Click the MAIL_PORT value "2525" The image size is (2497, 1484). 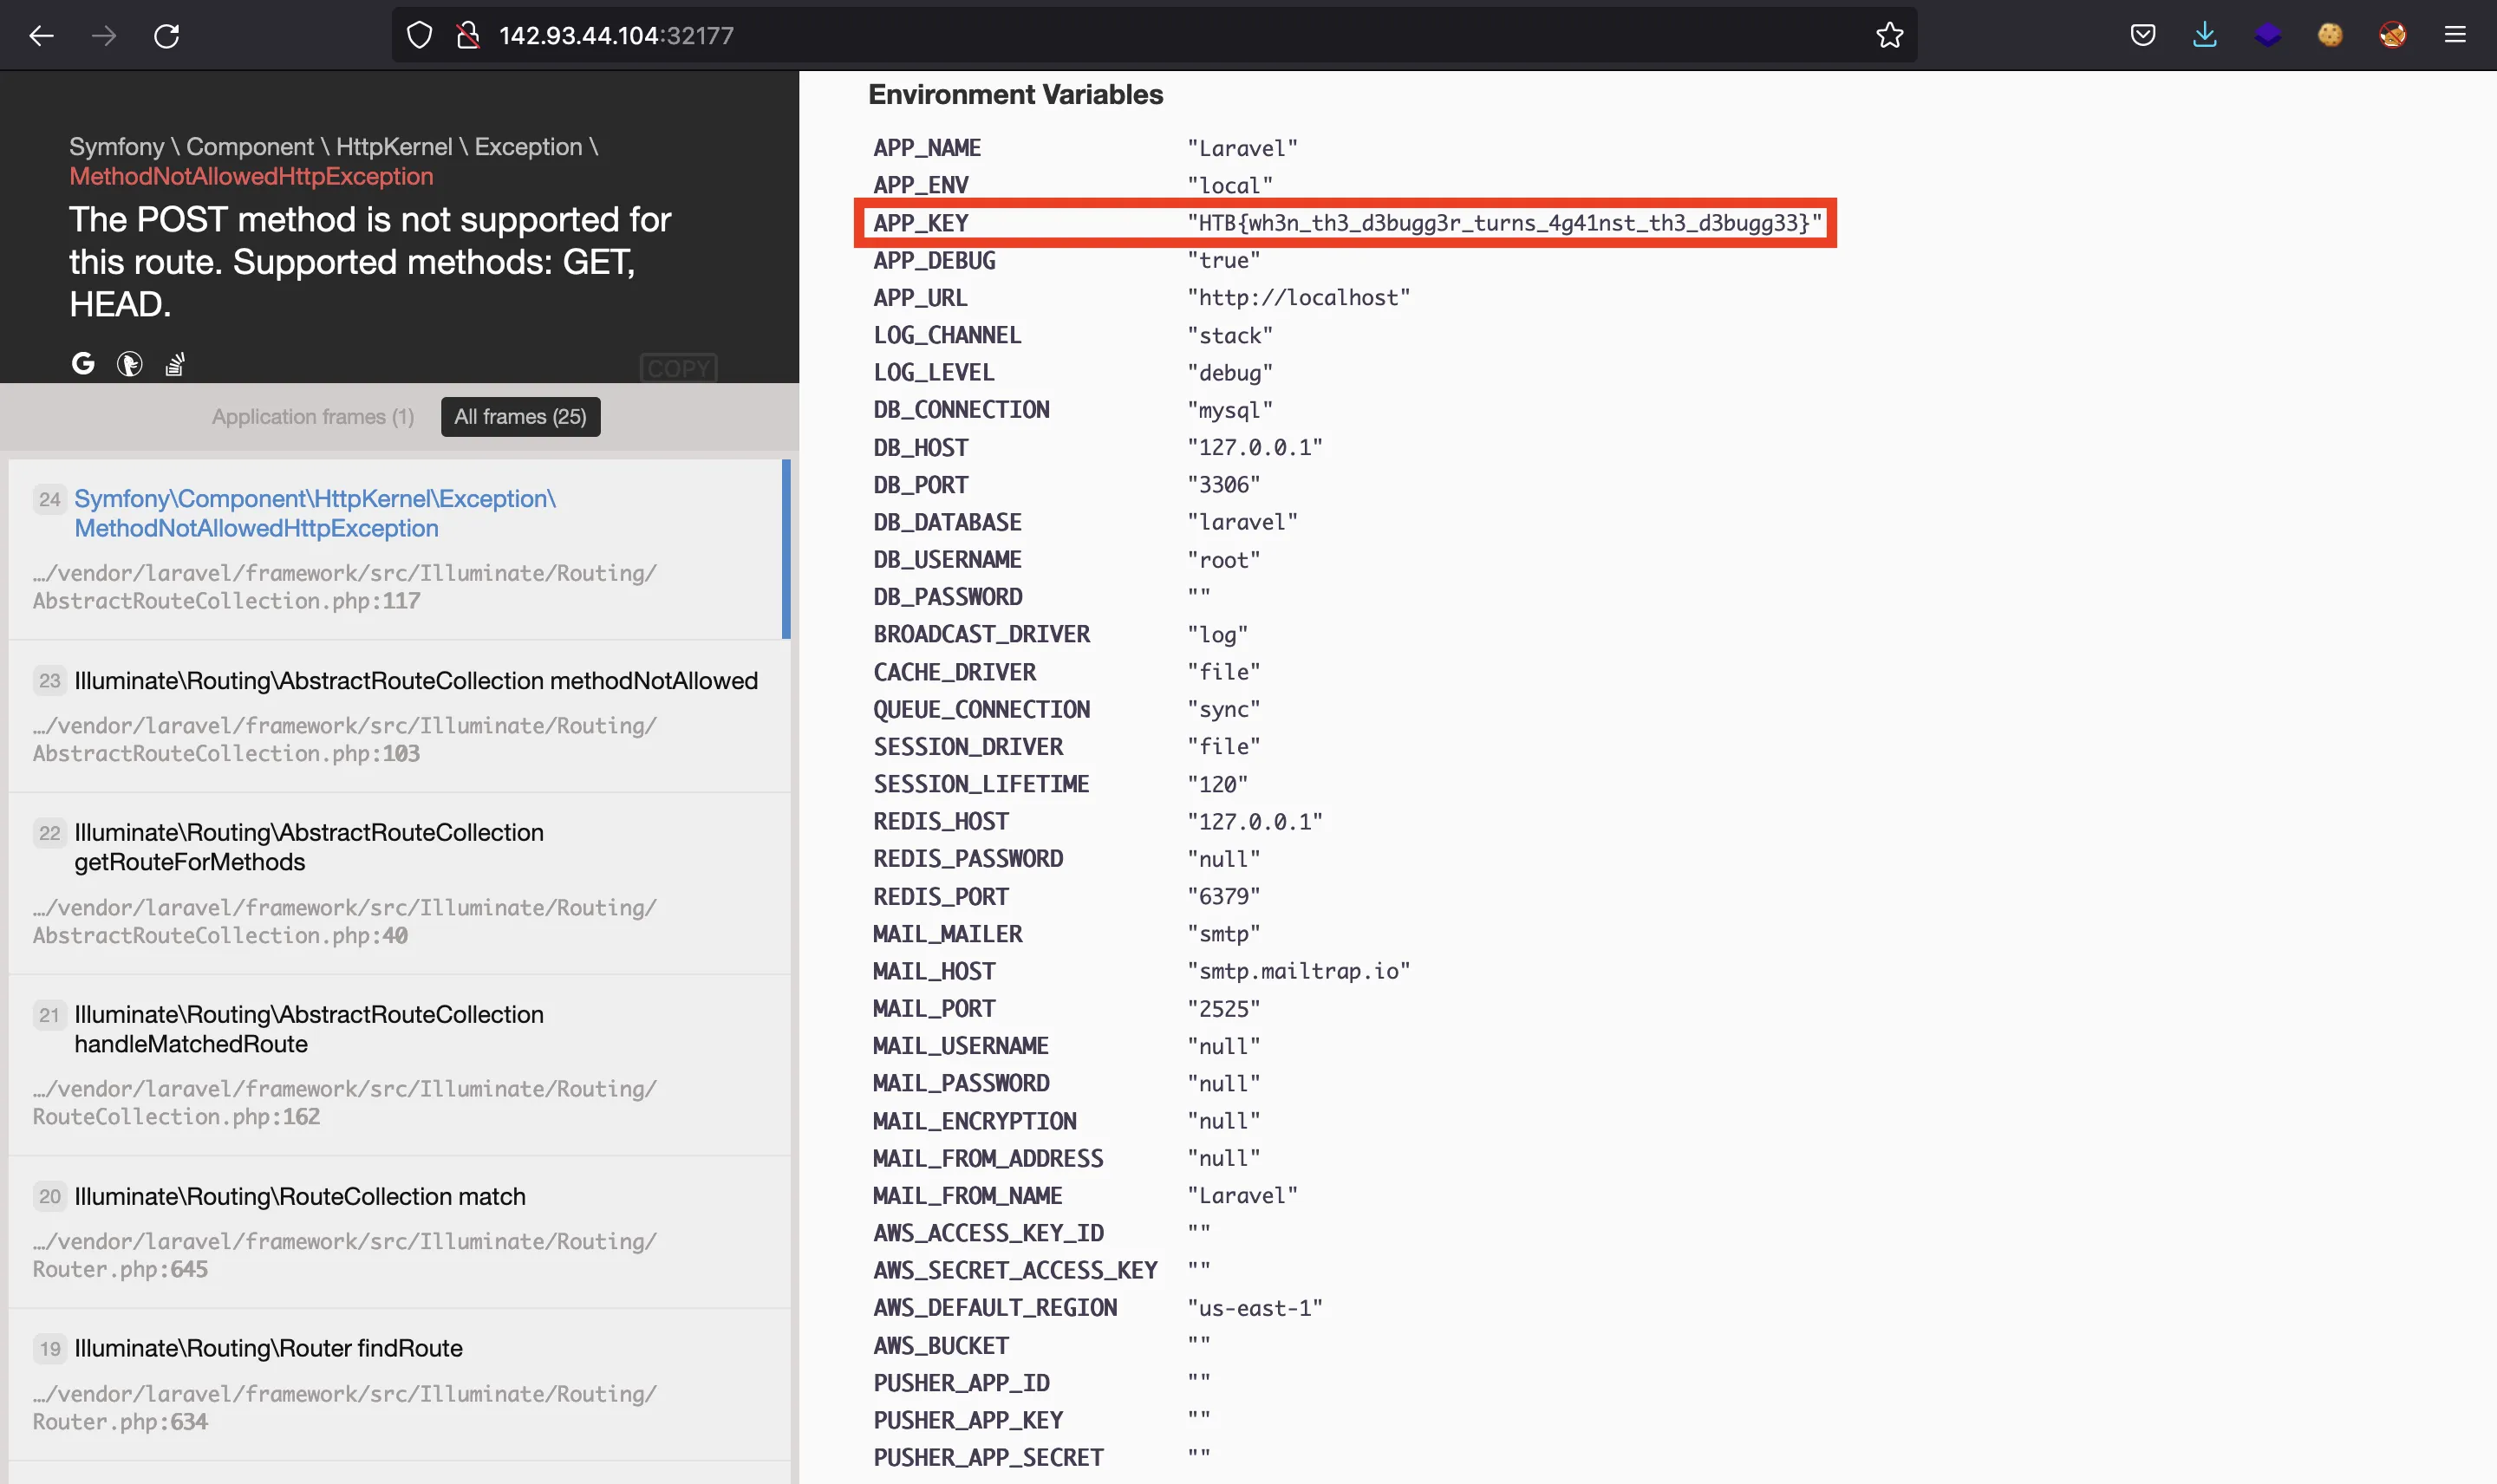coord(1224,1009)
